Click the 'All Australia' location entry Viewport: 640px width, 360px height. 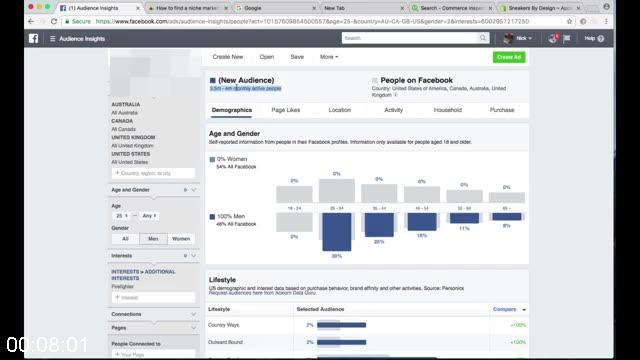pos(124,113)
